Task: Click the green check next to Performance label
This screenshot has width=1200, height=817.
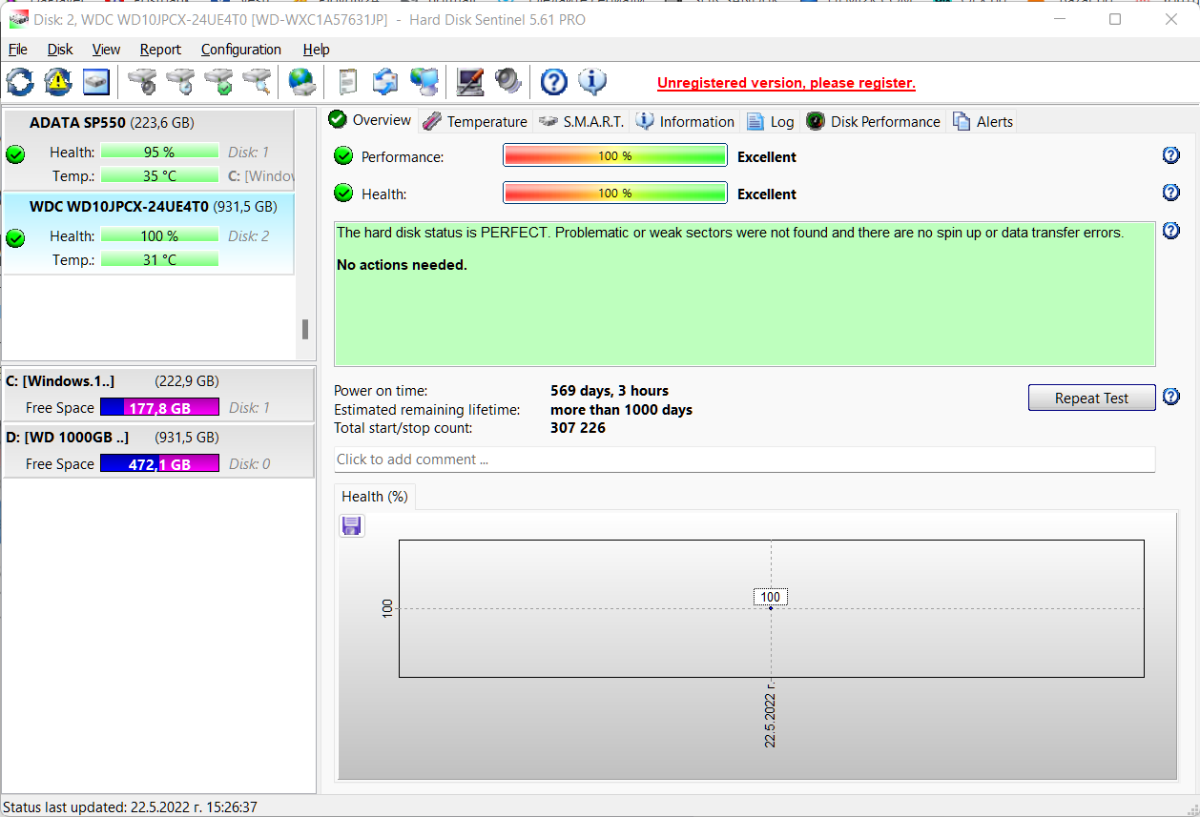Action: coord(343,156)
